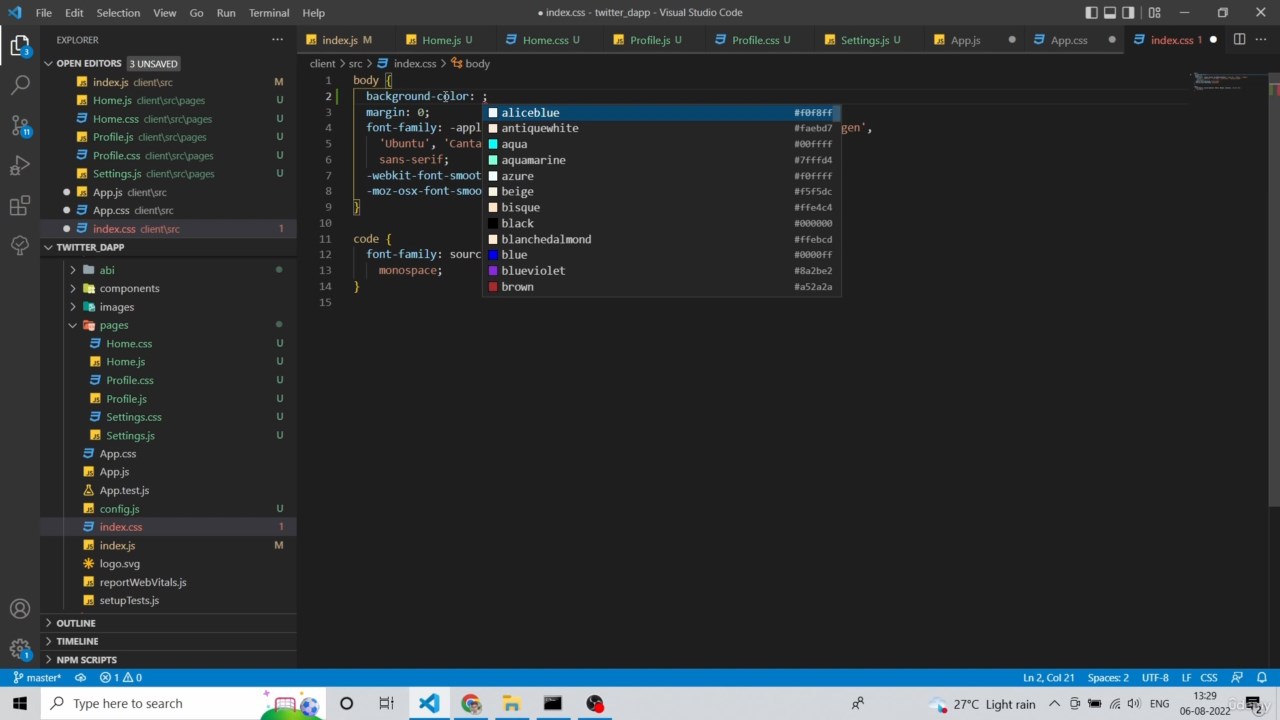
Task: Expand the abi folder
Action: 106,270
